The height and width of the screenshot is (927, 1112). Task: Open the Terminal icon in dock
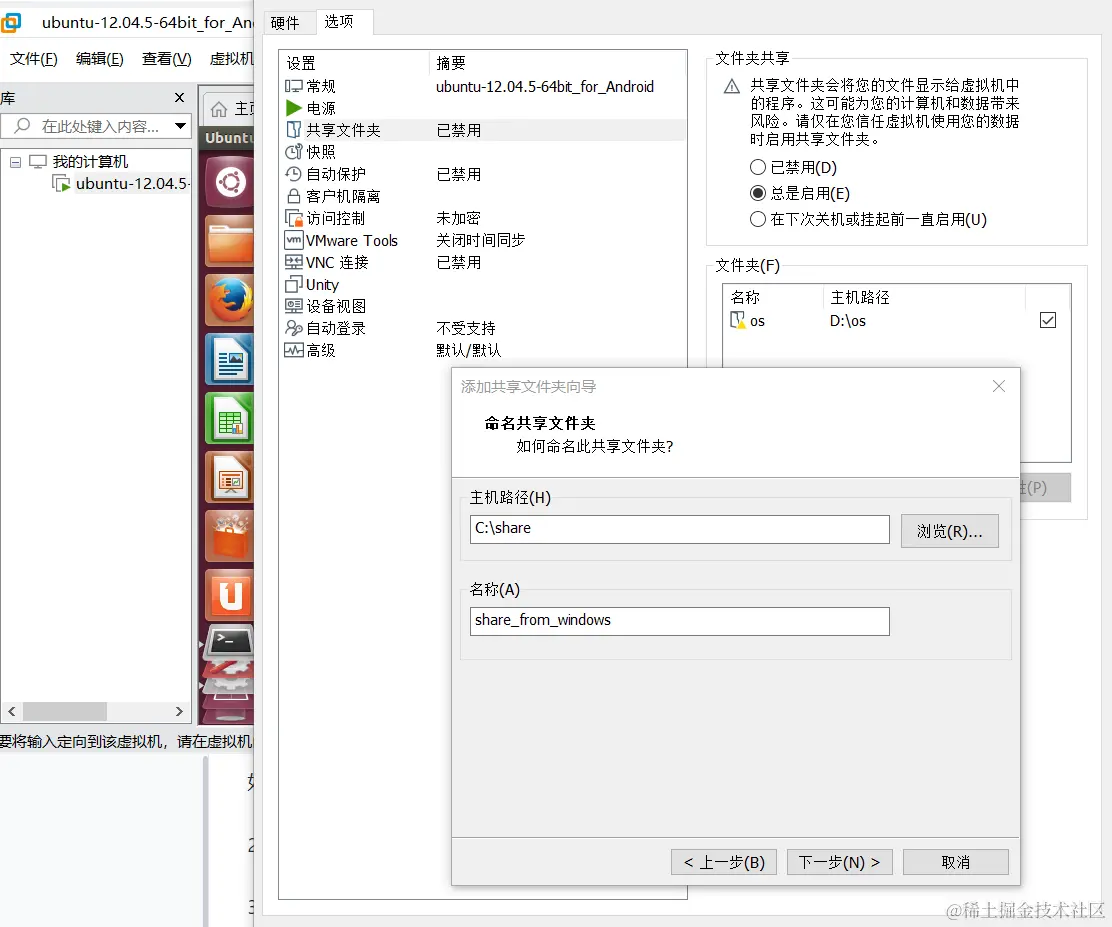click(x=230, y=642)
